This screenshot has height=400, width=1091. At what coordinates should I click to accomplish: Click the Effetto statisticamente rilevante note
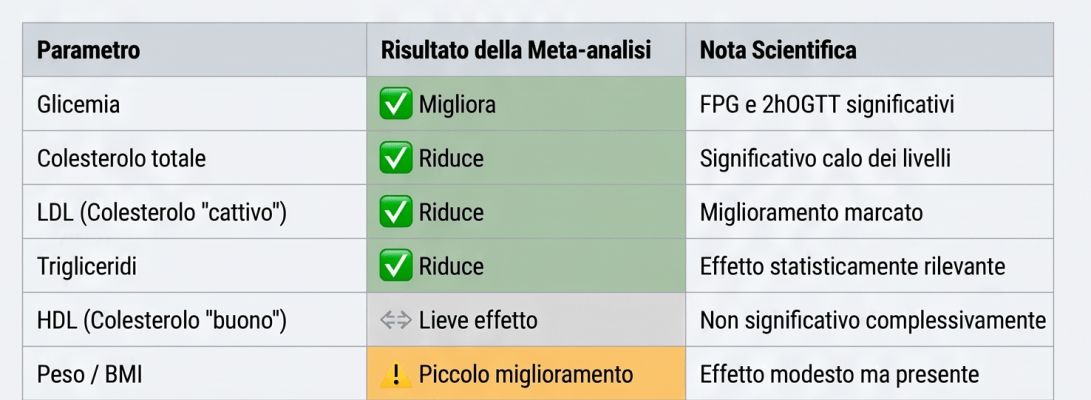[x=852, y=266]
